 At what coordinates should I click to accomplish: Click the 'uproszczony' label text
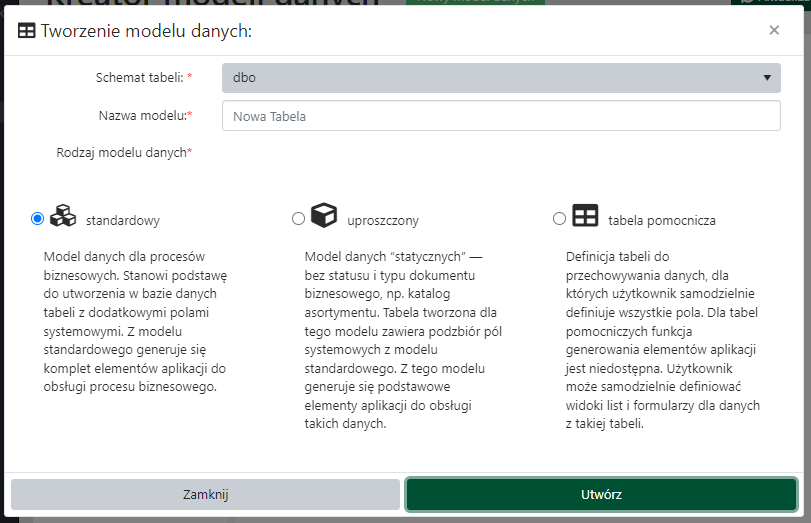click(383, 221)
